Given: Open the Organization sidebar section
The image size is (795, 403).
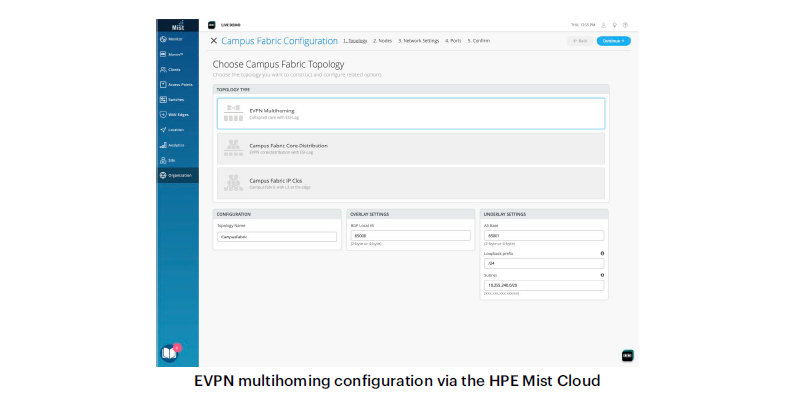Looking at the screenshot, I should click(177, 175).
